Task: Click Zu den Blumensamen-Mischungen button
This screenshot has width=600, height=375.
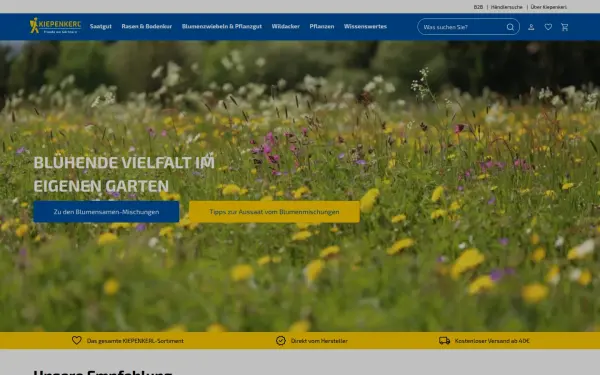Action: pos(106,212)
